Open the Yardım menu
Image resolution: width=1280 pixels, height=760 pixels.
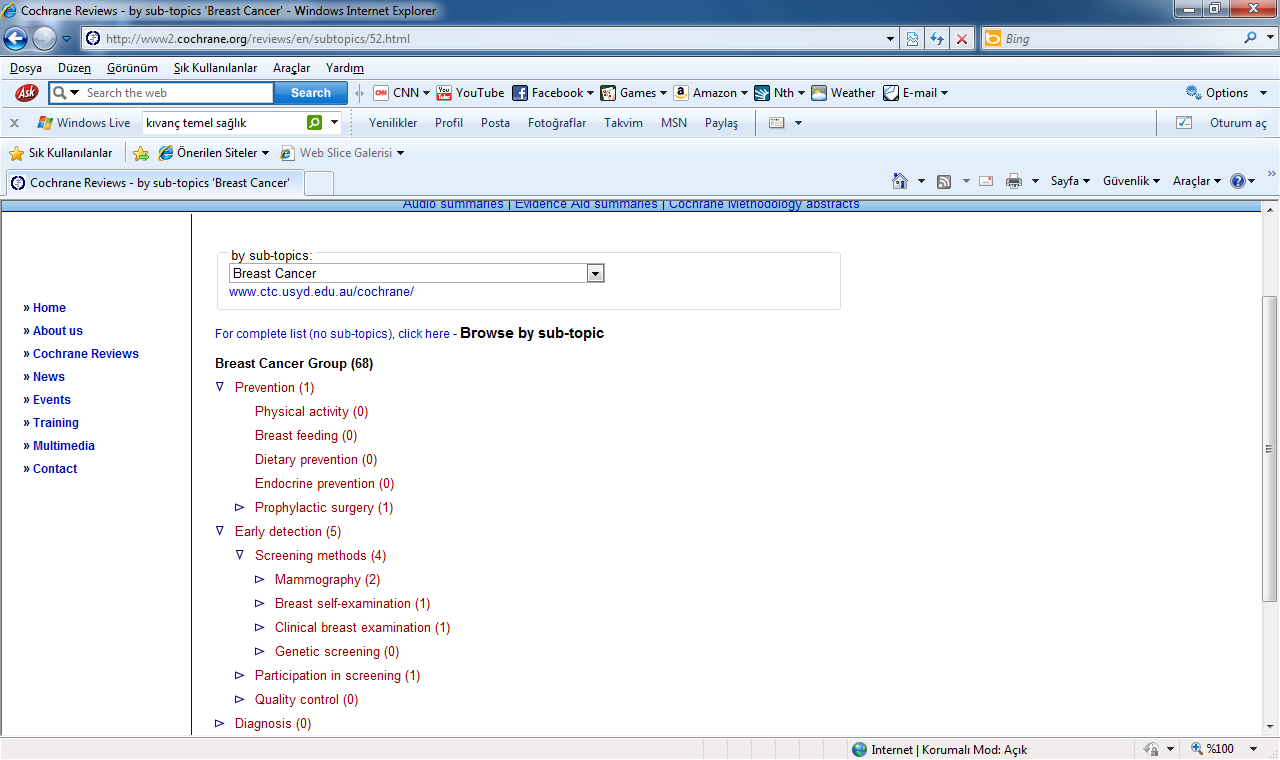tap(345, 68)
